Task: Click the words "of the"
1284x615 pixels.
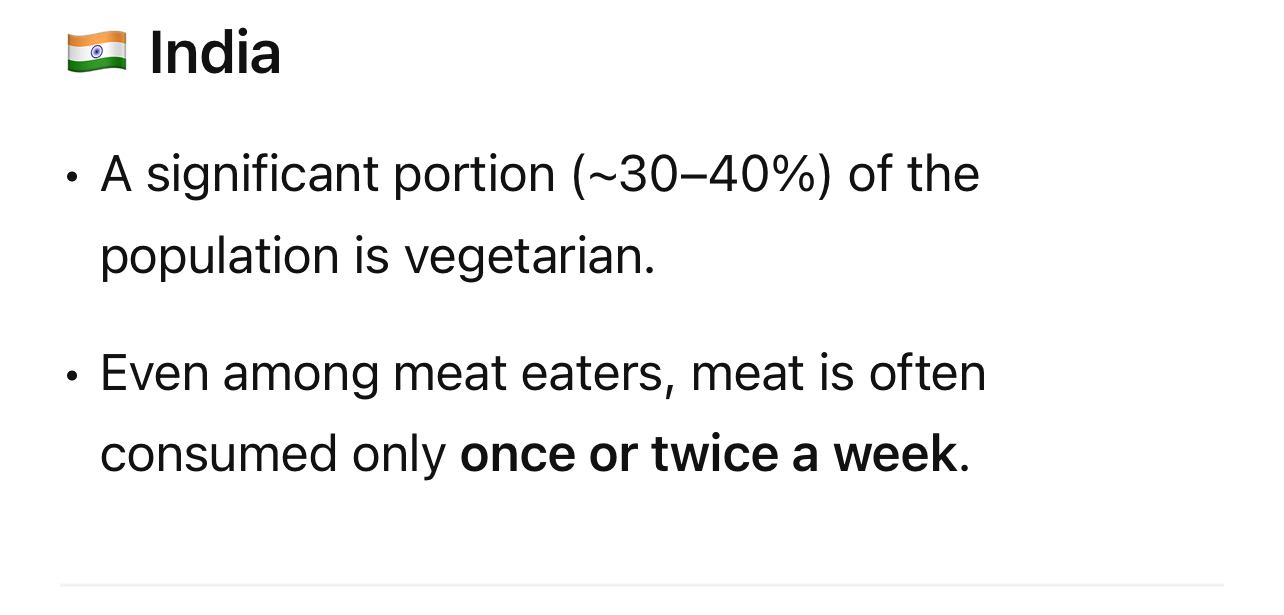Action: [x=913, y=175]
